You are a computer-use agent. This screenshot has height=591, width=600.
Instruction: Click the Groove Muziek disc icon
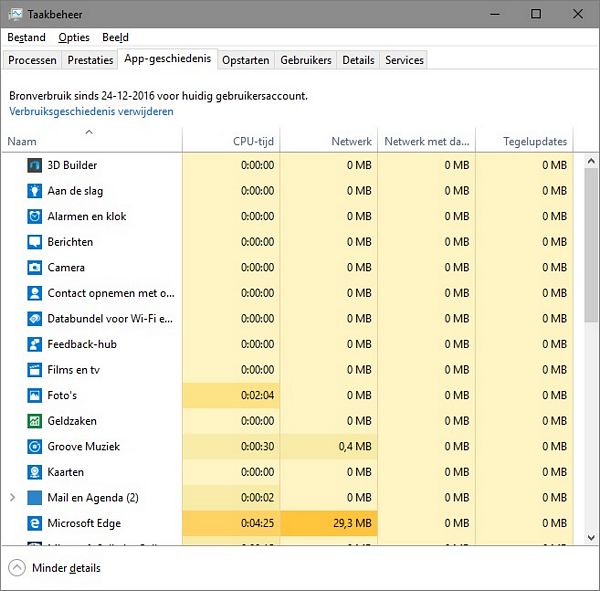point(34,447)
